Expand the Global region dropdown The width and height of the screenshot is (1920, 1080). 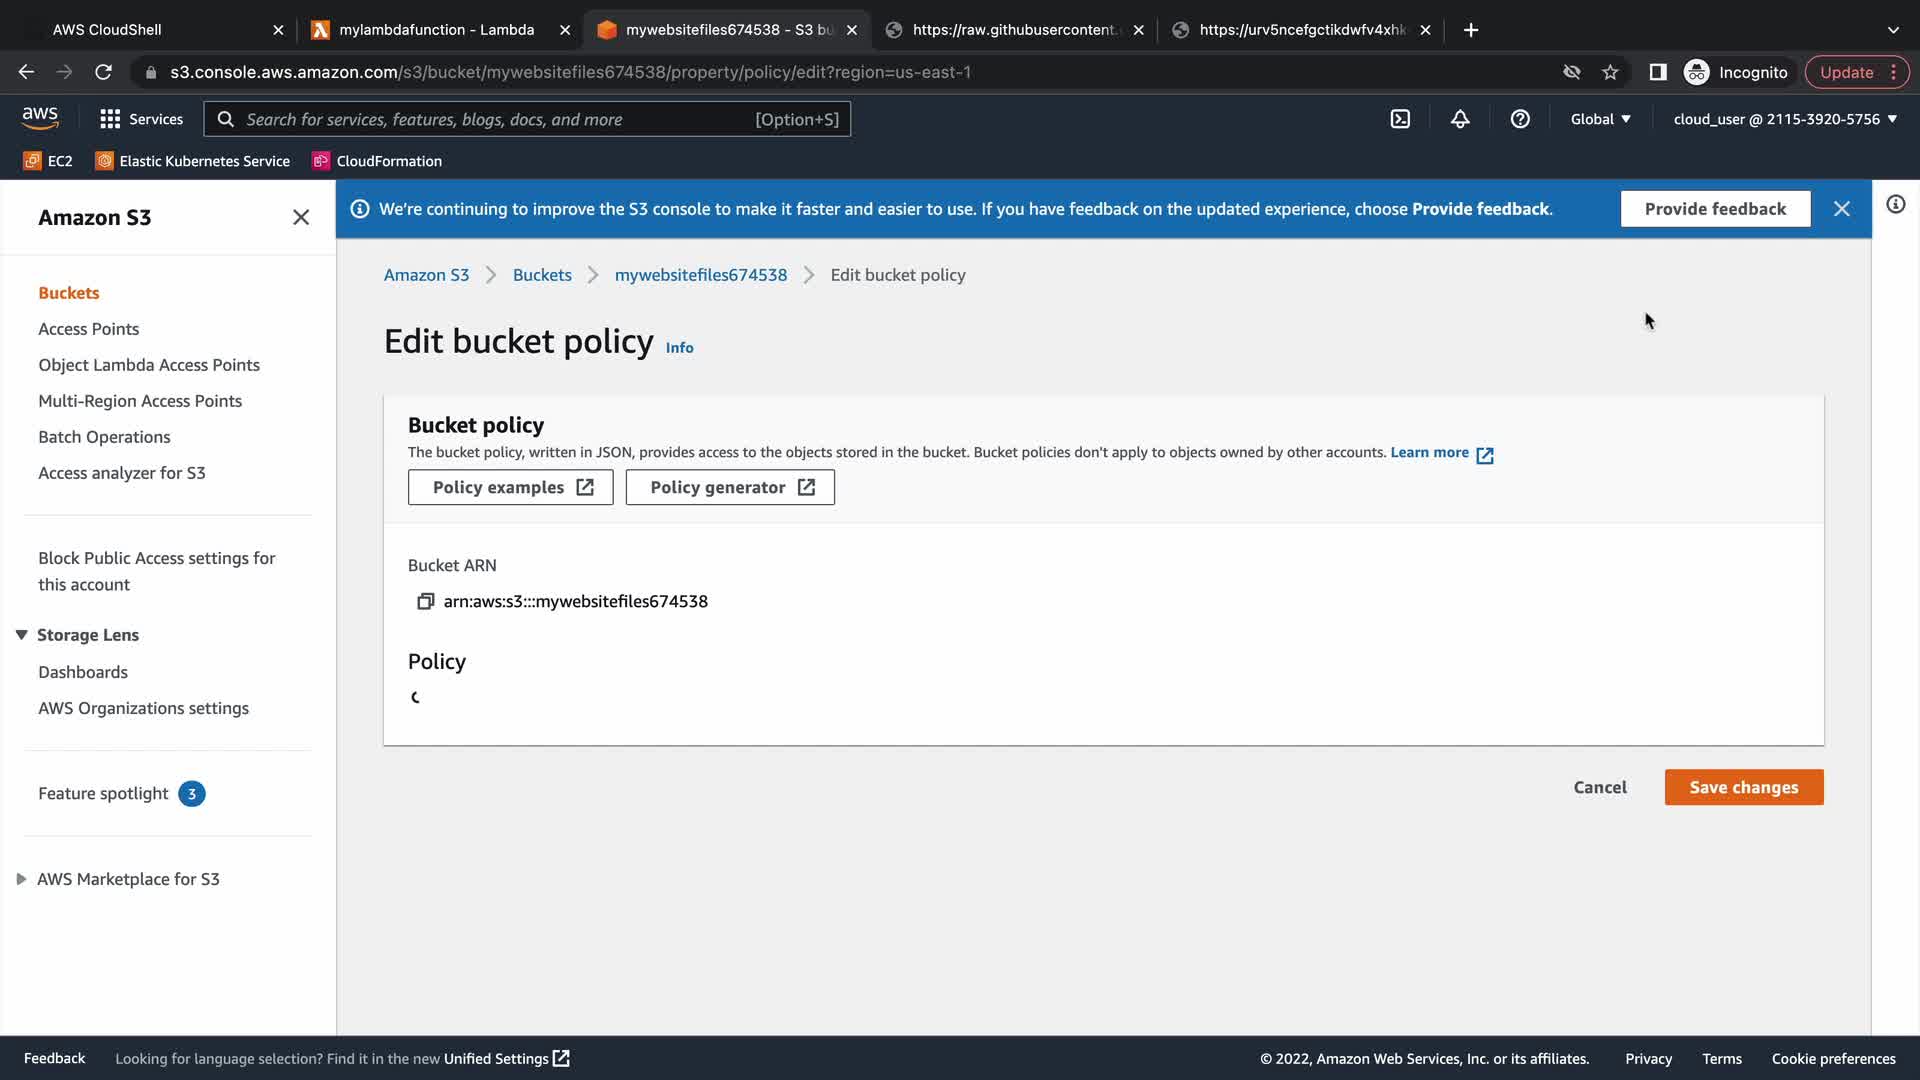[1600, 119]
